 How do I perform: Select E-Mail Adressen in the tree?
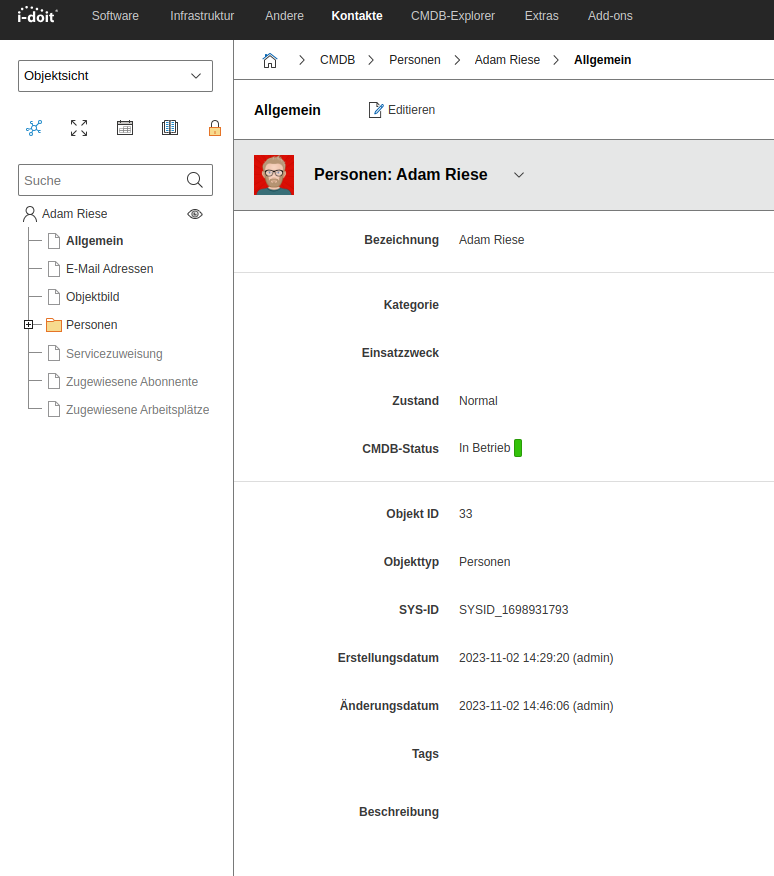[x=109, y=269]
